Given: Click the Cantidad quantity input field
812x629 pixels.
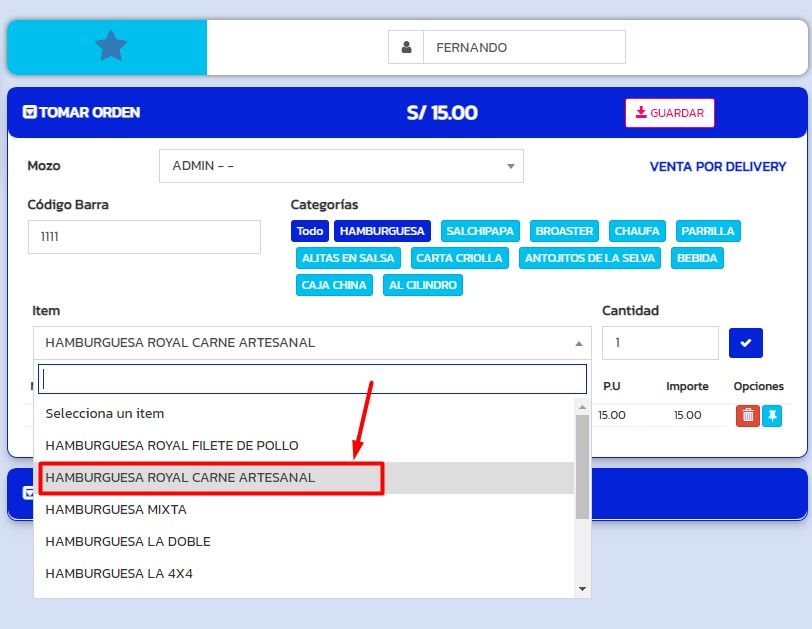Looking at the screenshot, I should [659, 343].
